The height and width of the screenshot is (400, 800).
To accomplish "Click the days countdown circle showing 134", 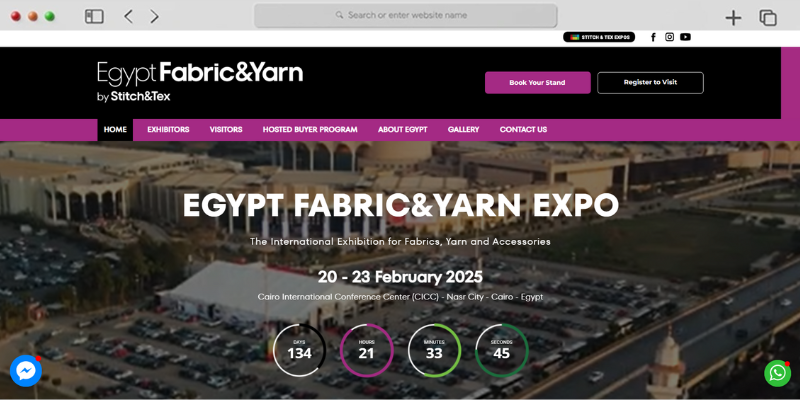I will point(299,350).
